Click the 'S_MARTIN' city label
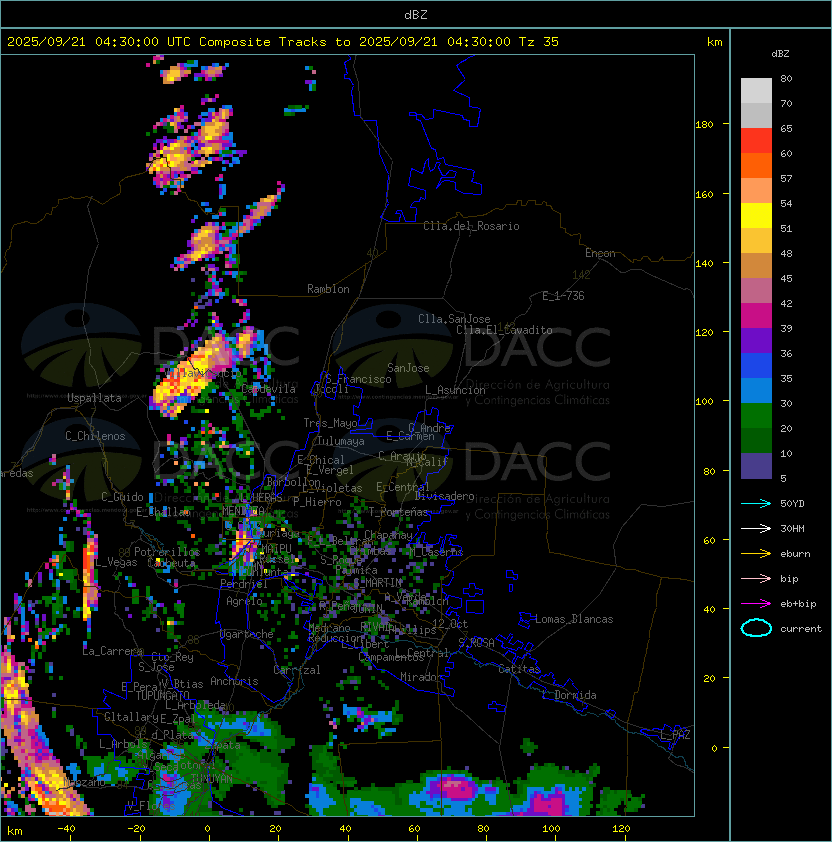Image resolution: width=832 pixels, height=842 pixels. pyautogui.click(x=378, y=582)
